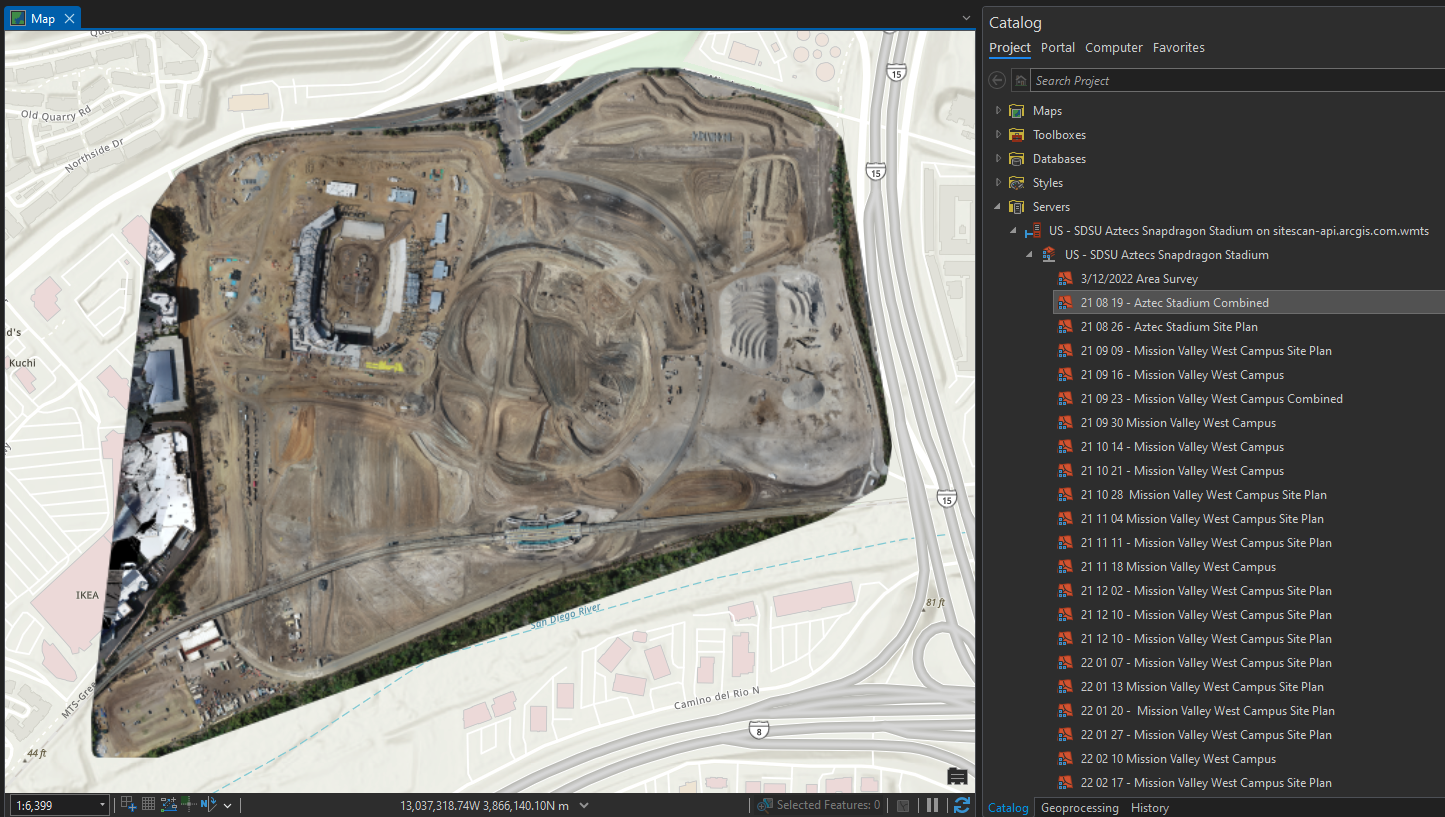1445x817 pixels.
Task: Click the Catalog back navigation arrow
Action: tap(996, 80)
